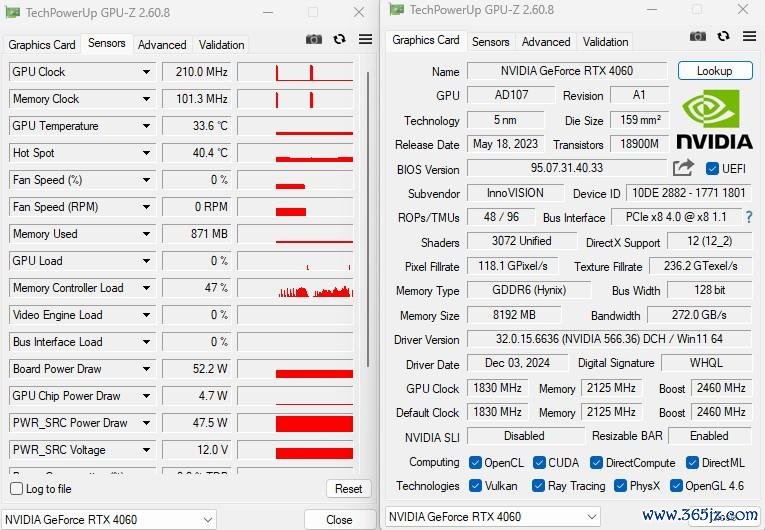Open the PWR_SRC Power Draw sensor dropdown
Viewport: 765px width, 530px height.
click(x=146, y=423)
